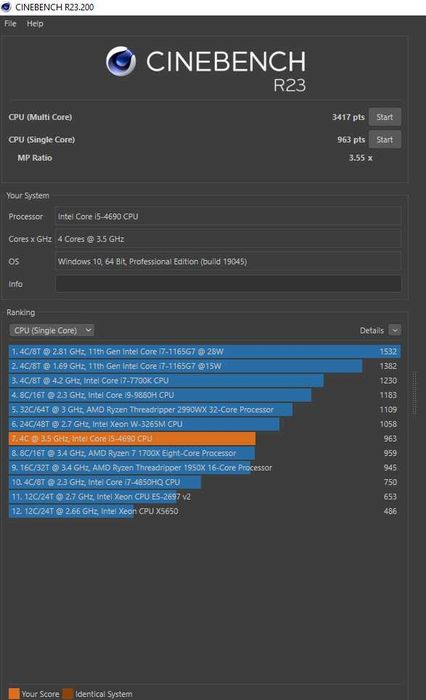Start the CPU Multi Core test

(x=384, y=117)
